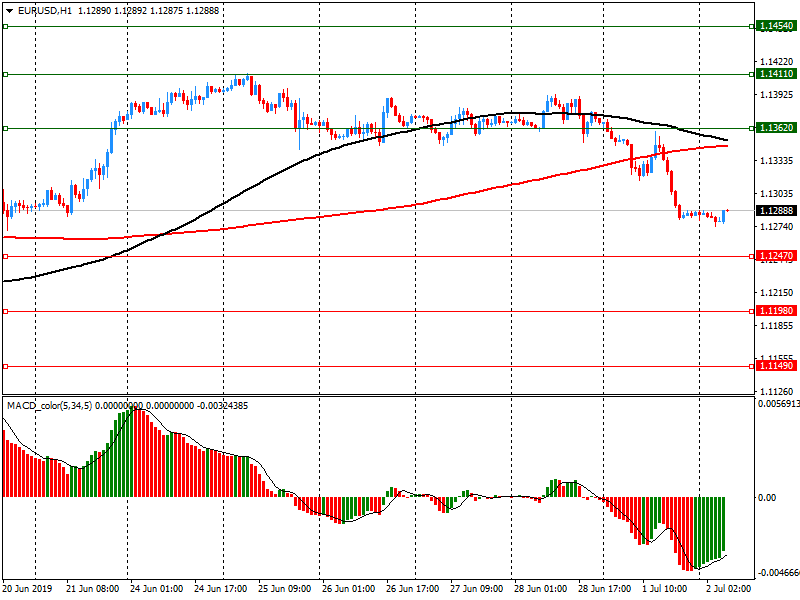800x600 pixels.
Task: Click the MACD_color(5,34,5) indicator label
Action: click(x=49, y=406)
